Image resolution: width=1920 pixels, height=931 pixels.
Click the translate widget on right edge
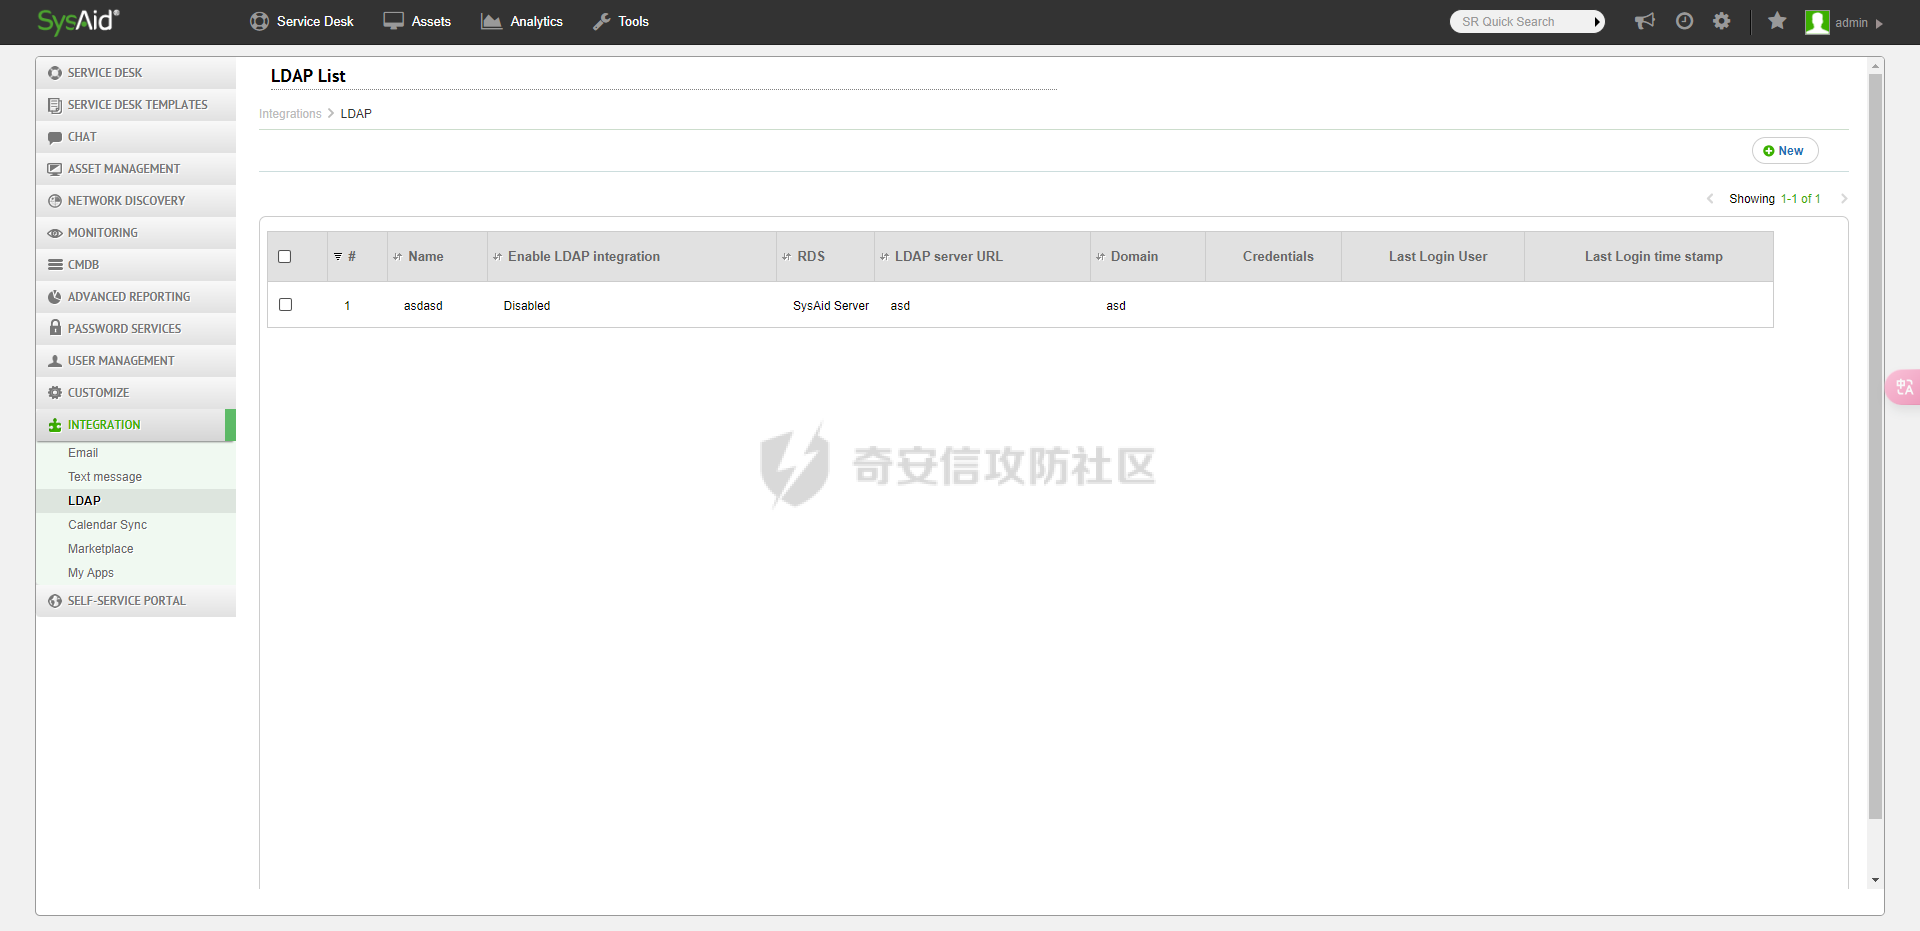[x=1903, y=387]
